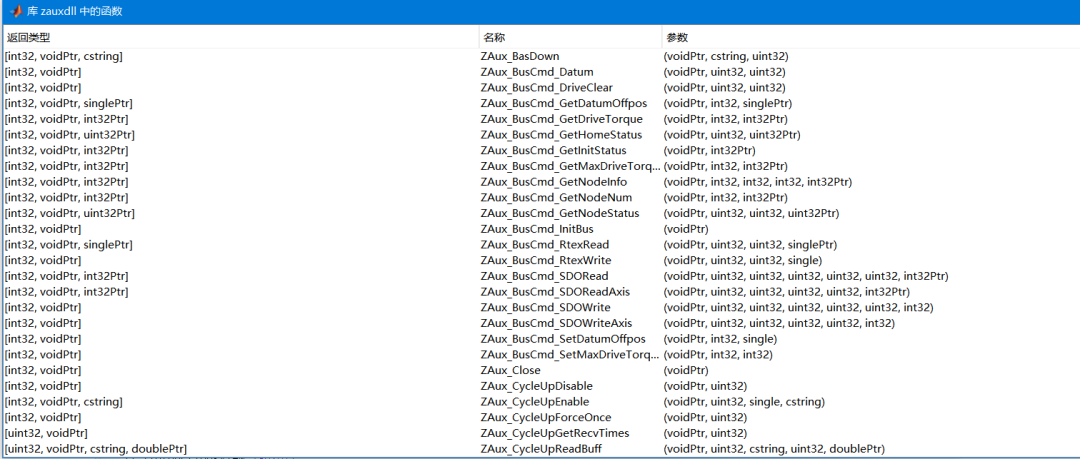
Task: Click ZAux_BasDown return type cell
Action: [x=63, y=57]
